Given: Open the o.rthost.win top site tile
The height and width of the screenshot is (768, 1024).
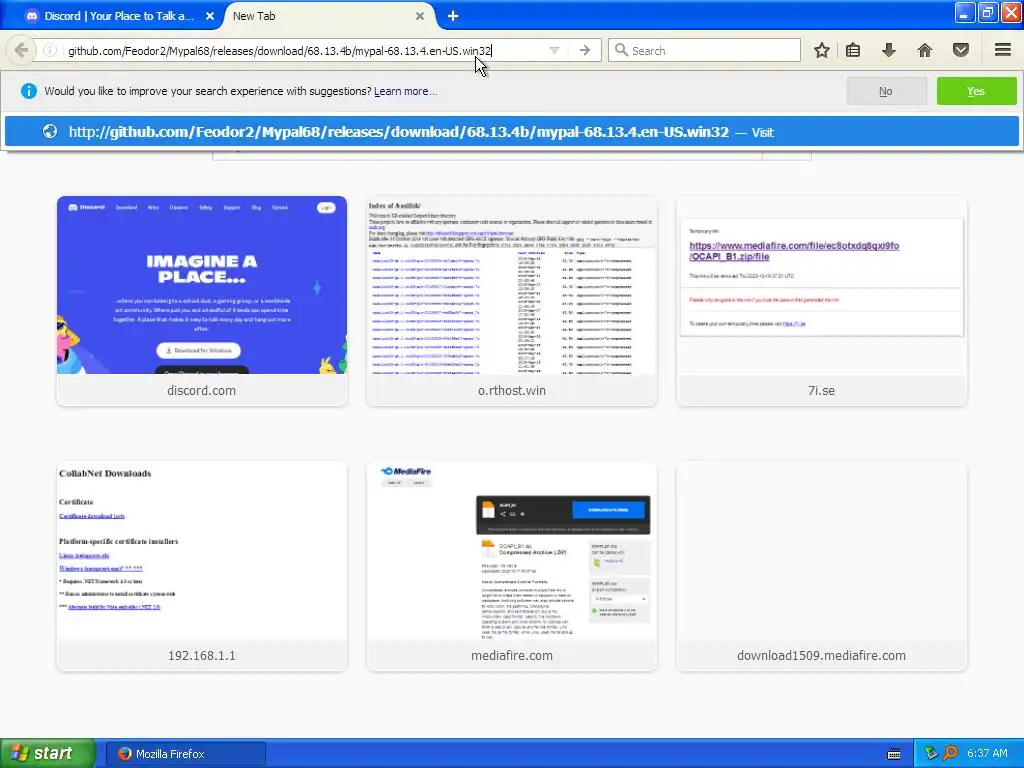Looking at the screenshot, I should click(x=512, y=301).
